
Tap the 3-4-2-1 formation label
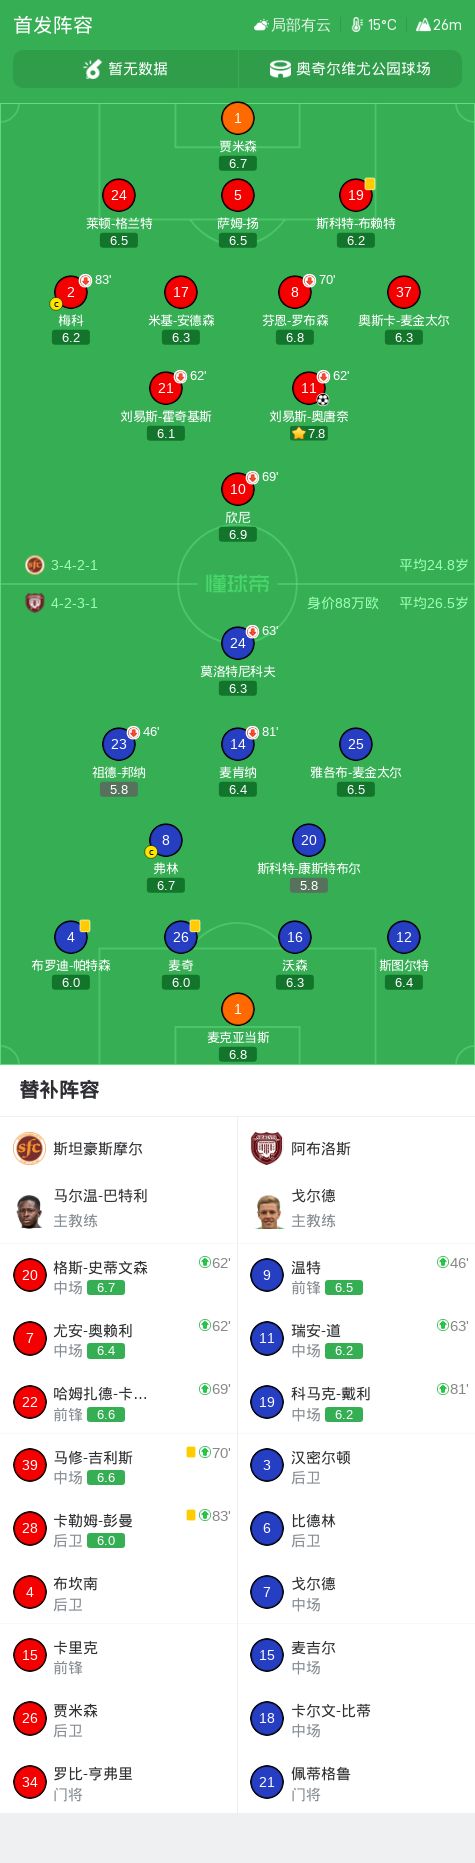pos(74,565)
